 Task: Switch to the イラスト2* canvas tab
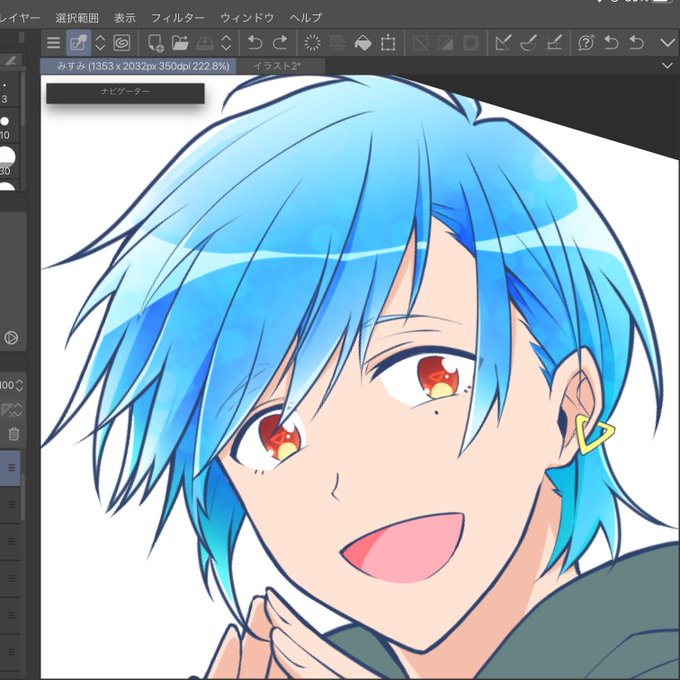[281, 66]
